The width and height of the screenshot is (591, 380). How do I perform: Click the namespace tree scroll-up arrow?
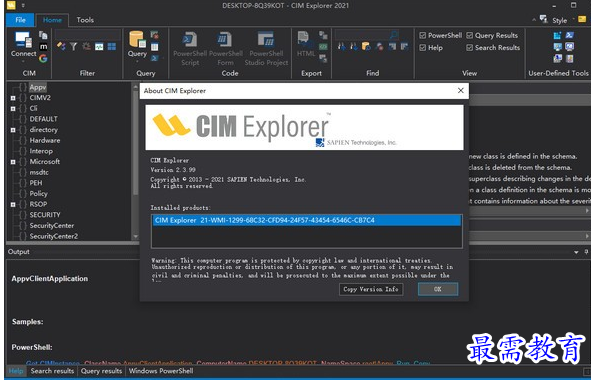point(136,87)
